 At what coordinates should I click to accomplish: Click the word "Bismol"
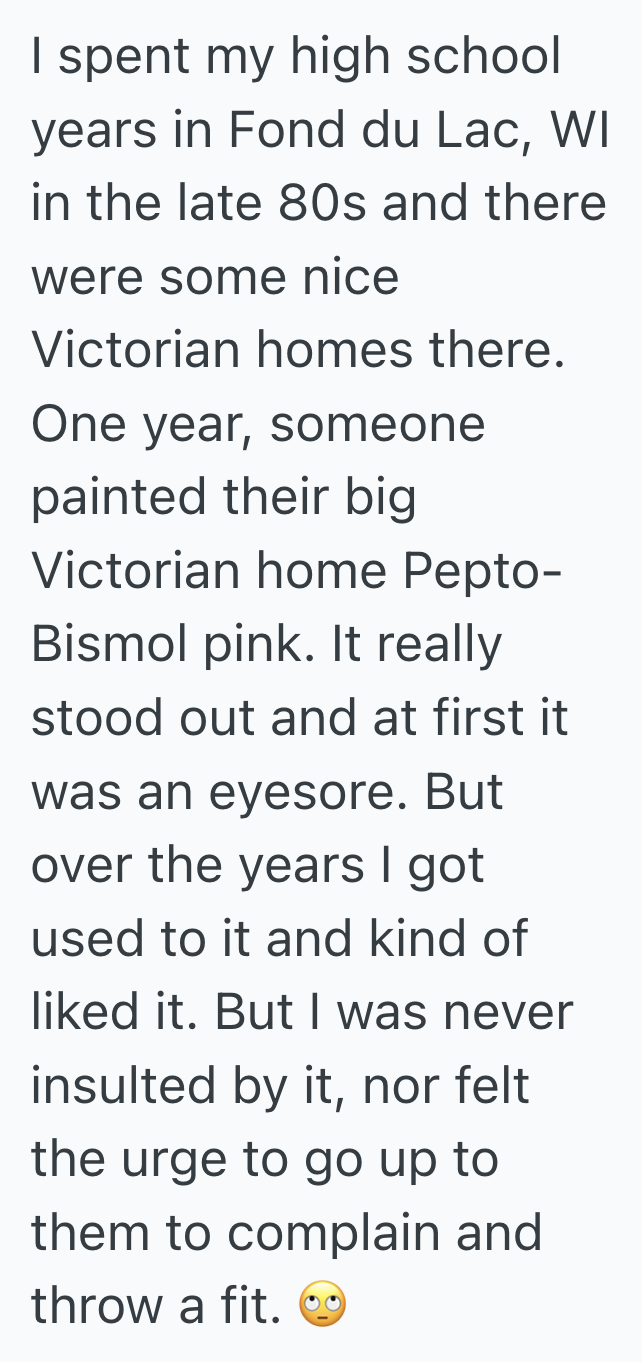click(108, 645)
